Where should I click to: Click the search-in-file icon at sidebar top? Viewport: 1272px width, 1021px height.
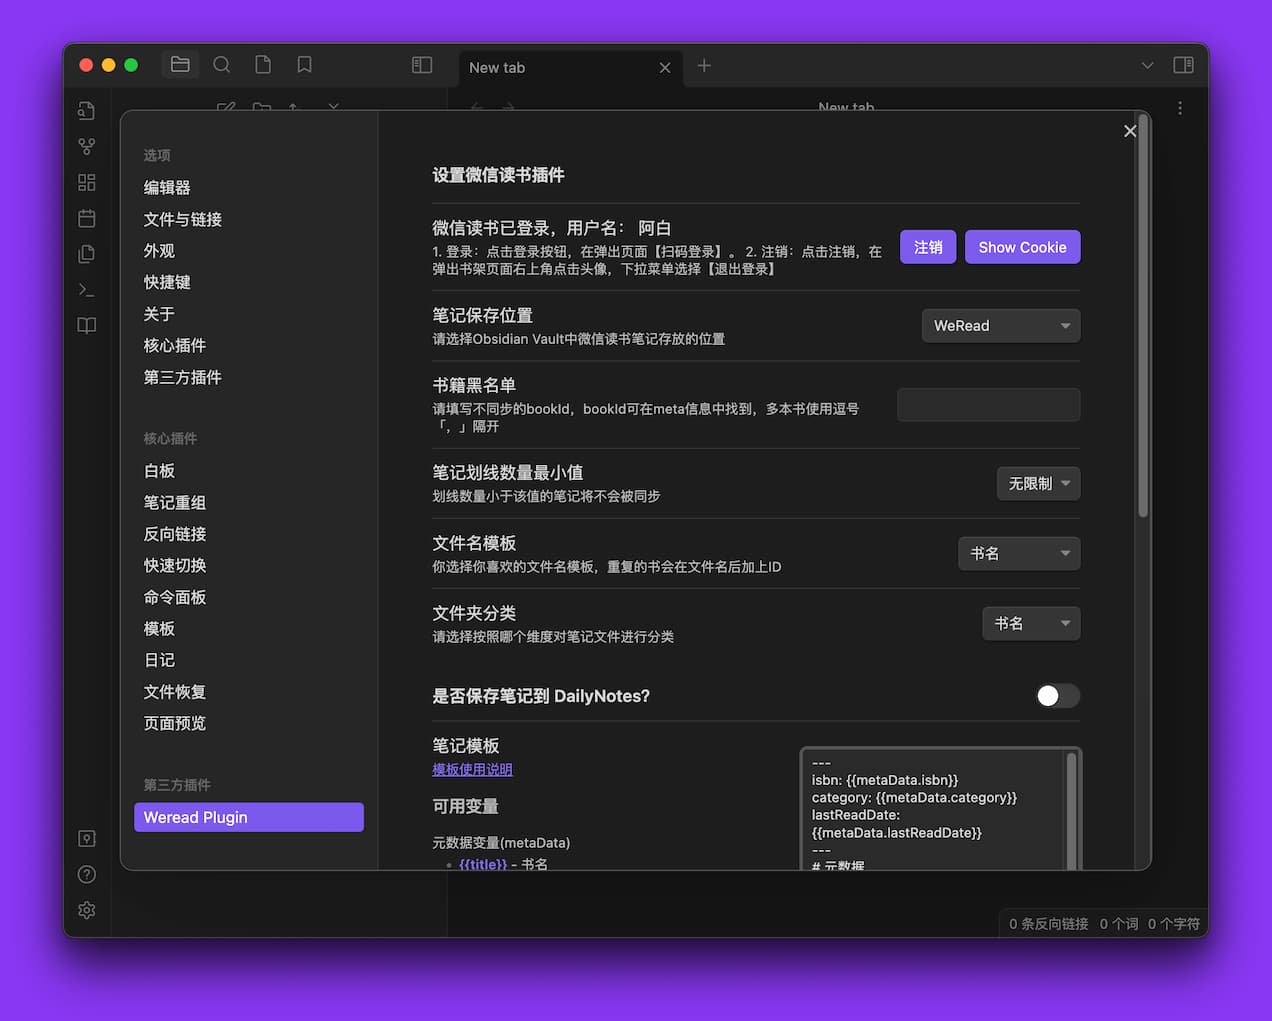click(86, 110)
